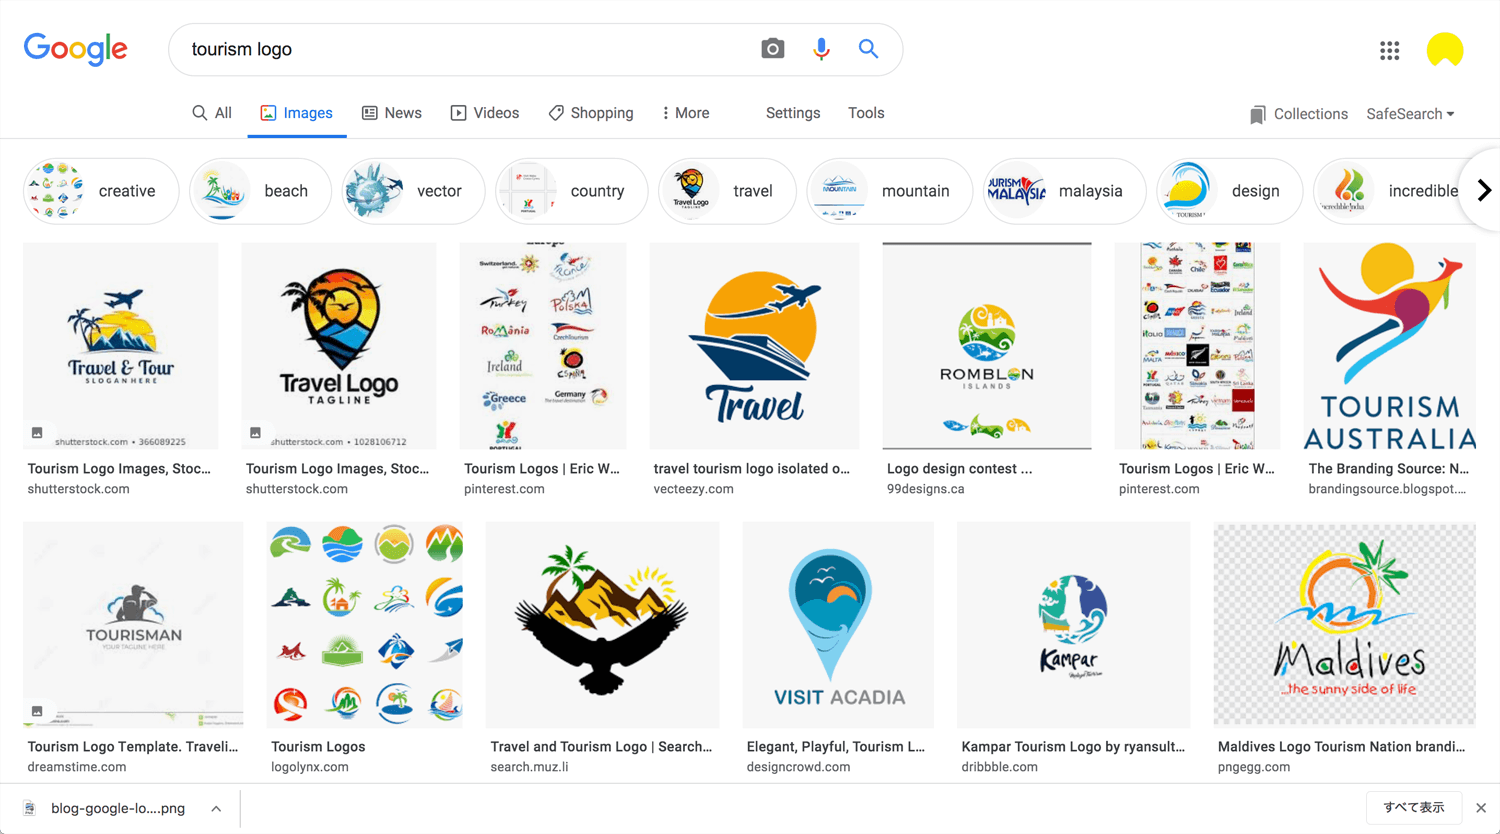Open the dense multi-country logo collage thumbnail
This screenshot has height=834, width=1500.
(1198, 346)
